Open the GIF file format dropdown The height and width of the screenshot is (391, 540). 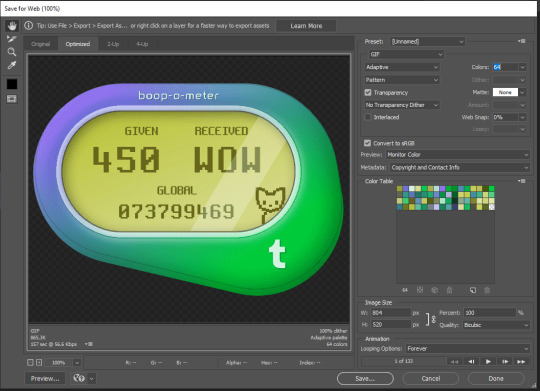406,54
